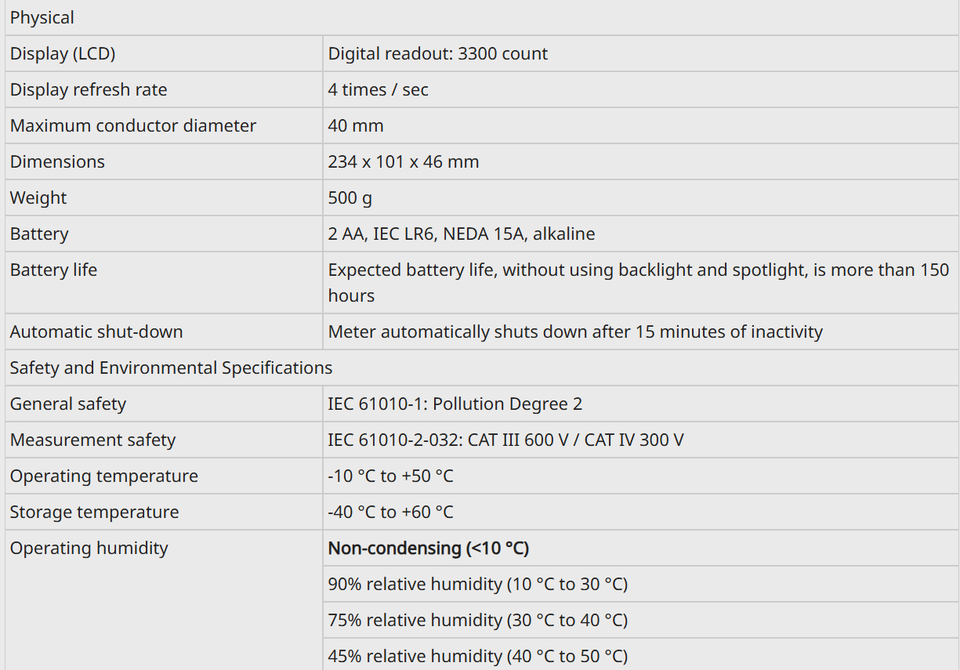Click the Physical section header
960x670 pixels.
click(42, 18)
